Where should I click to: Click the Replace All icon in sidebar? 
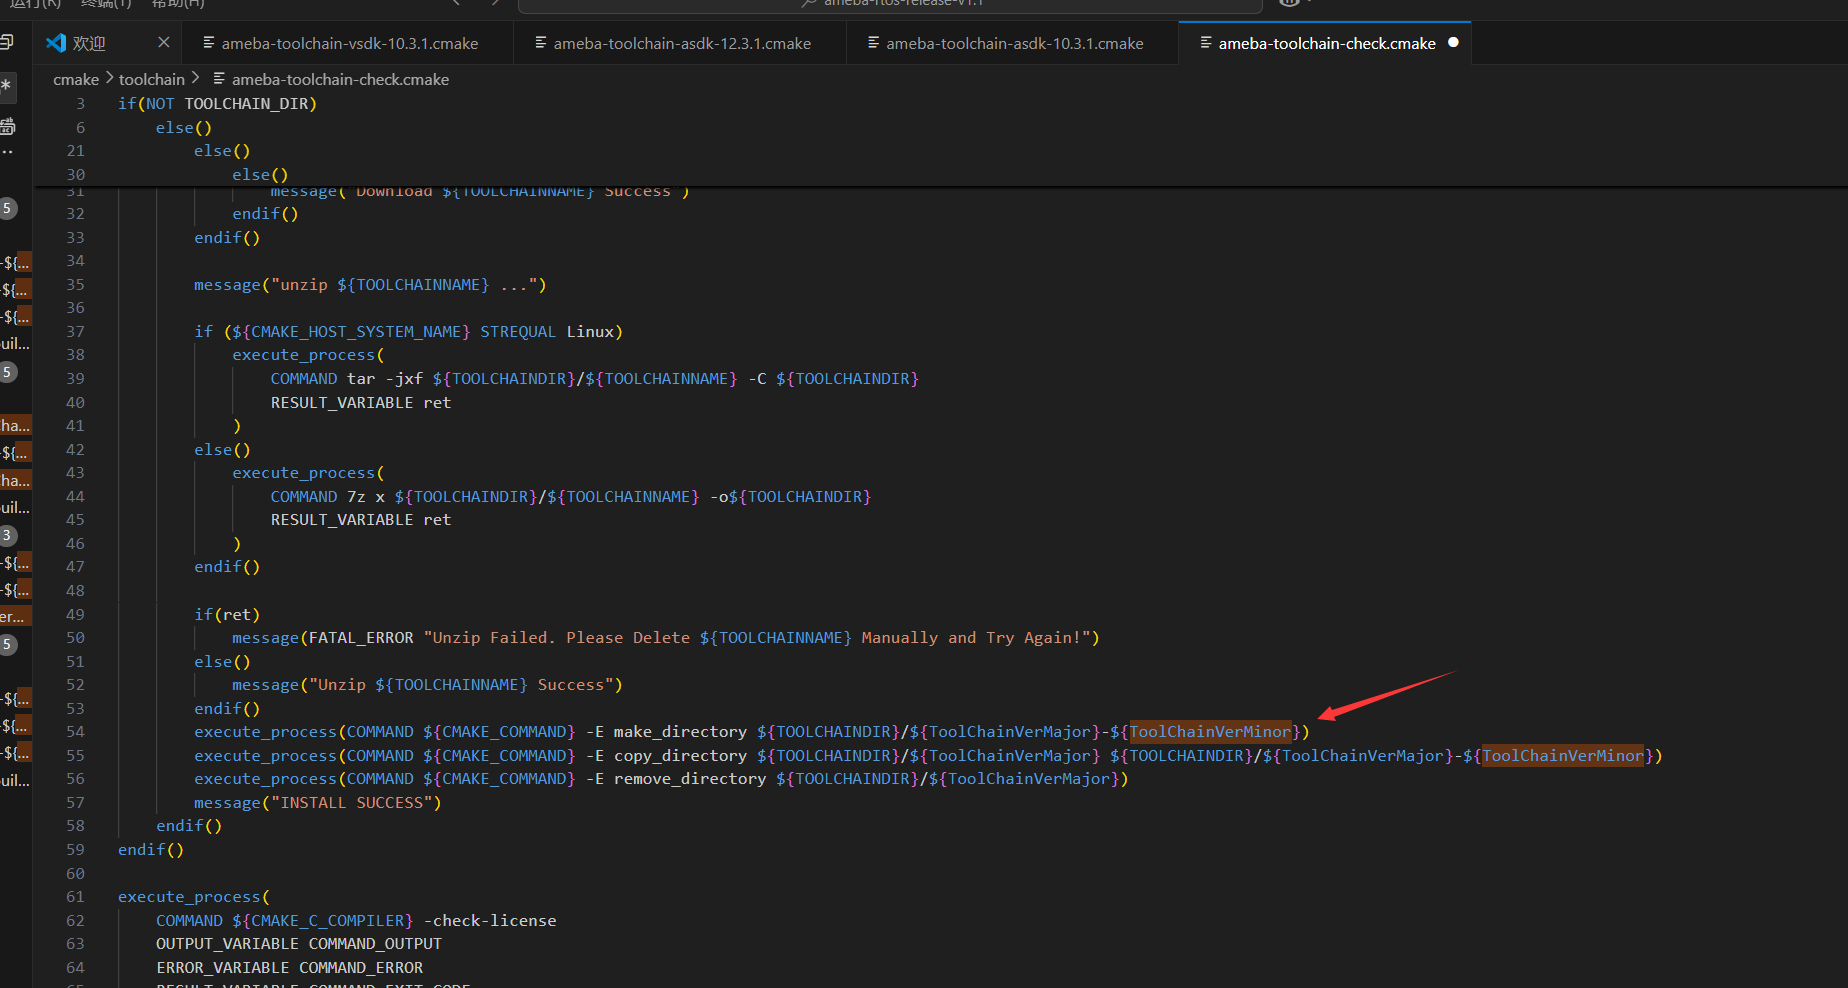[x=8, y=126]
